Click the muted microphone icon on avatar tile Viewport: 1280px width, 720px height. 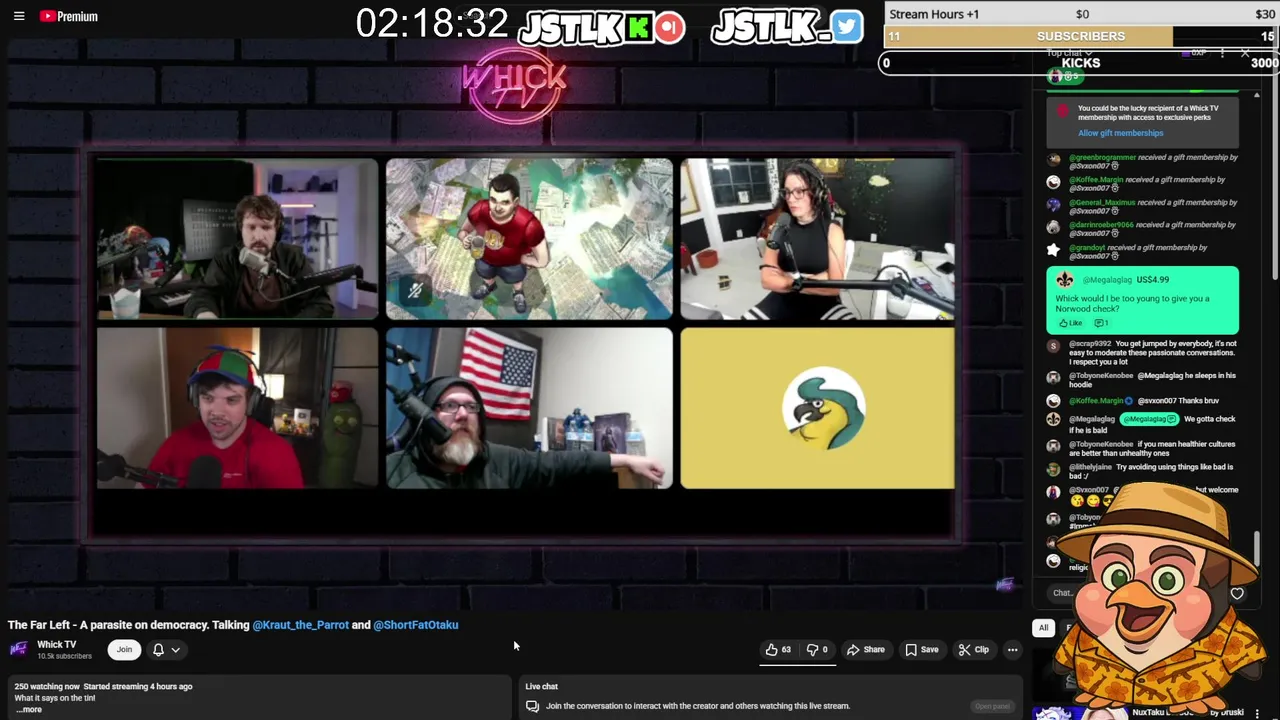(415, 291)
